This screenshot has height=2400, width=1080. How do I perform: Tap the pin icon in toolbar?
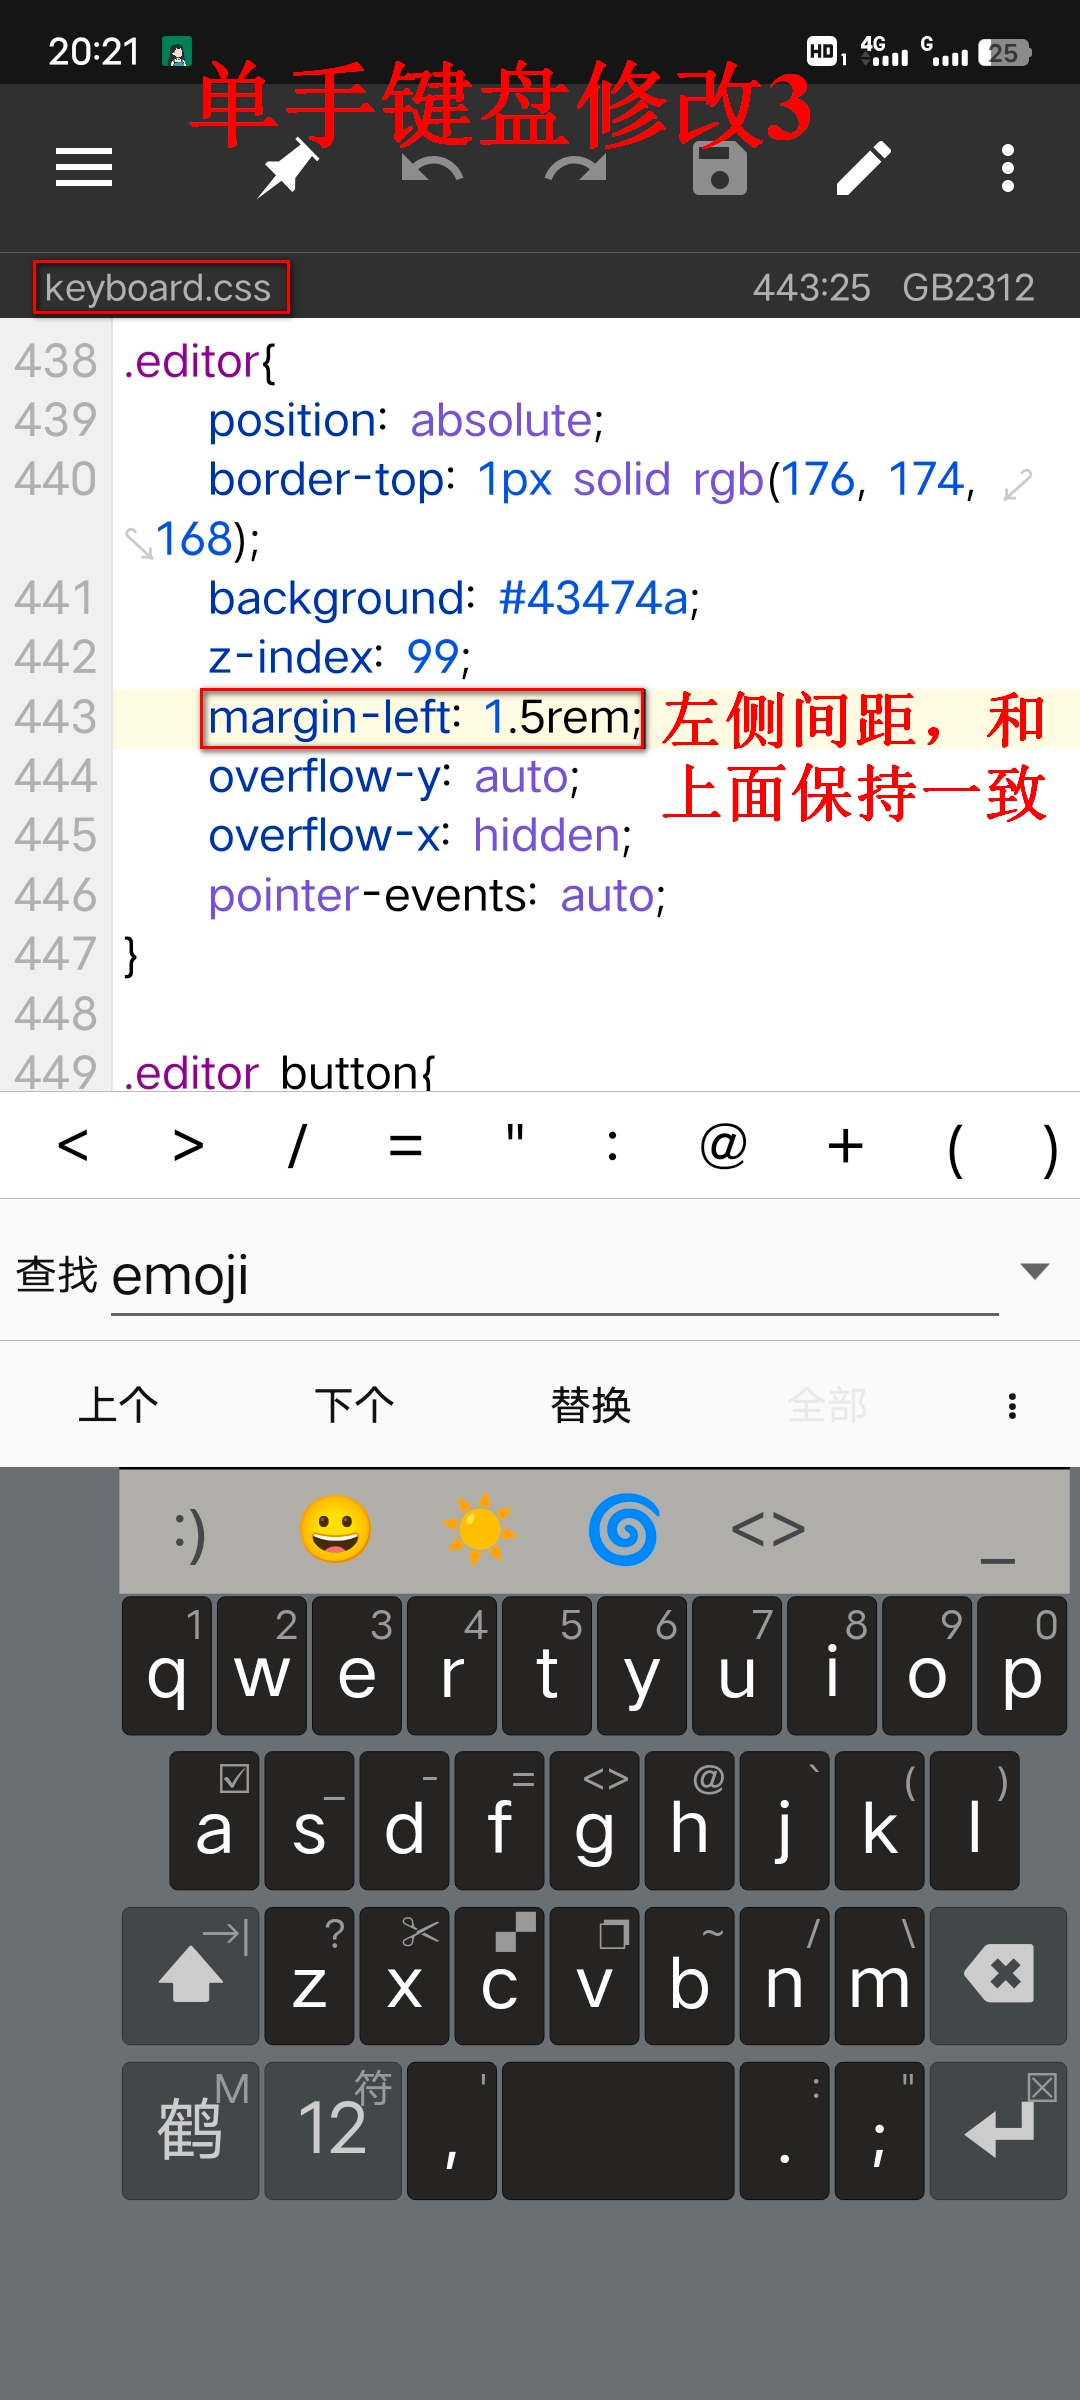[x=288, y=168]
